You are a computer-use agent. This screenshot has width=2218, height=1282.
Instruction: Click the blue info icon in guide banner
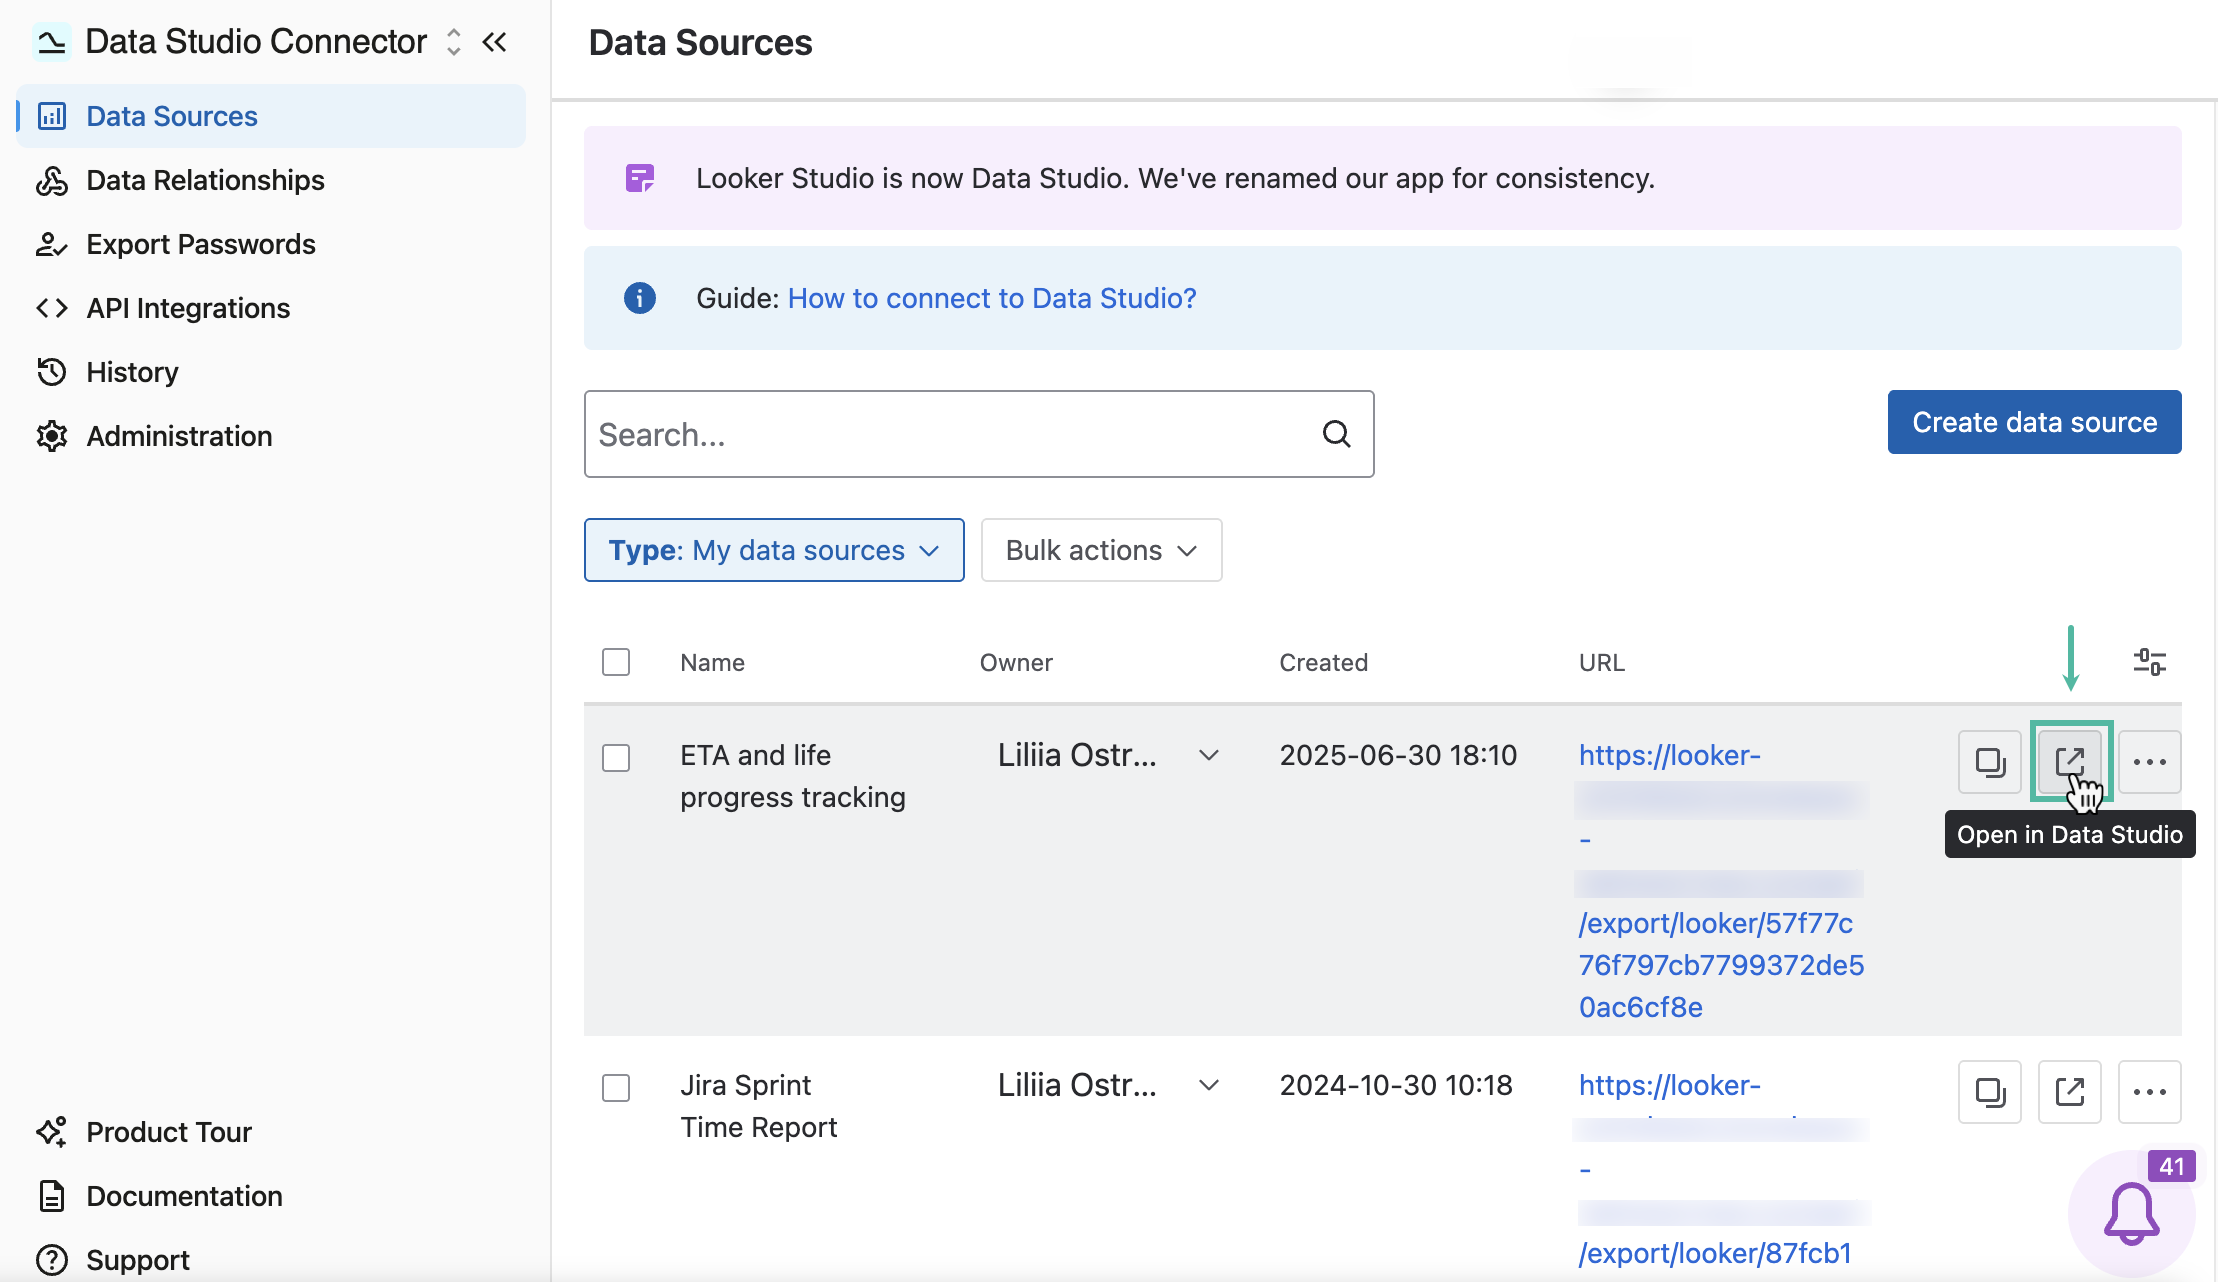coord(640,298)
